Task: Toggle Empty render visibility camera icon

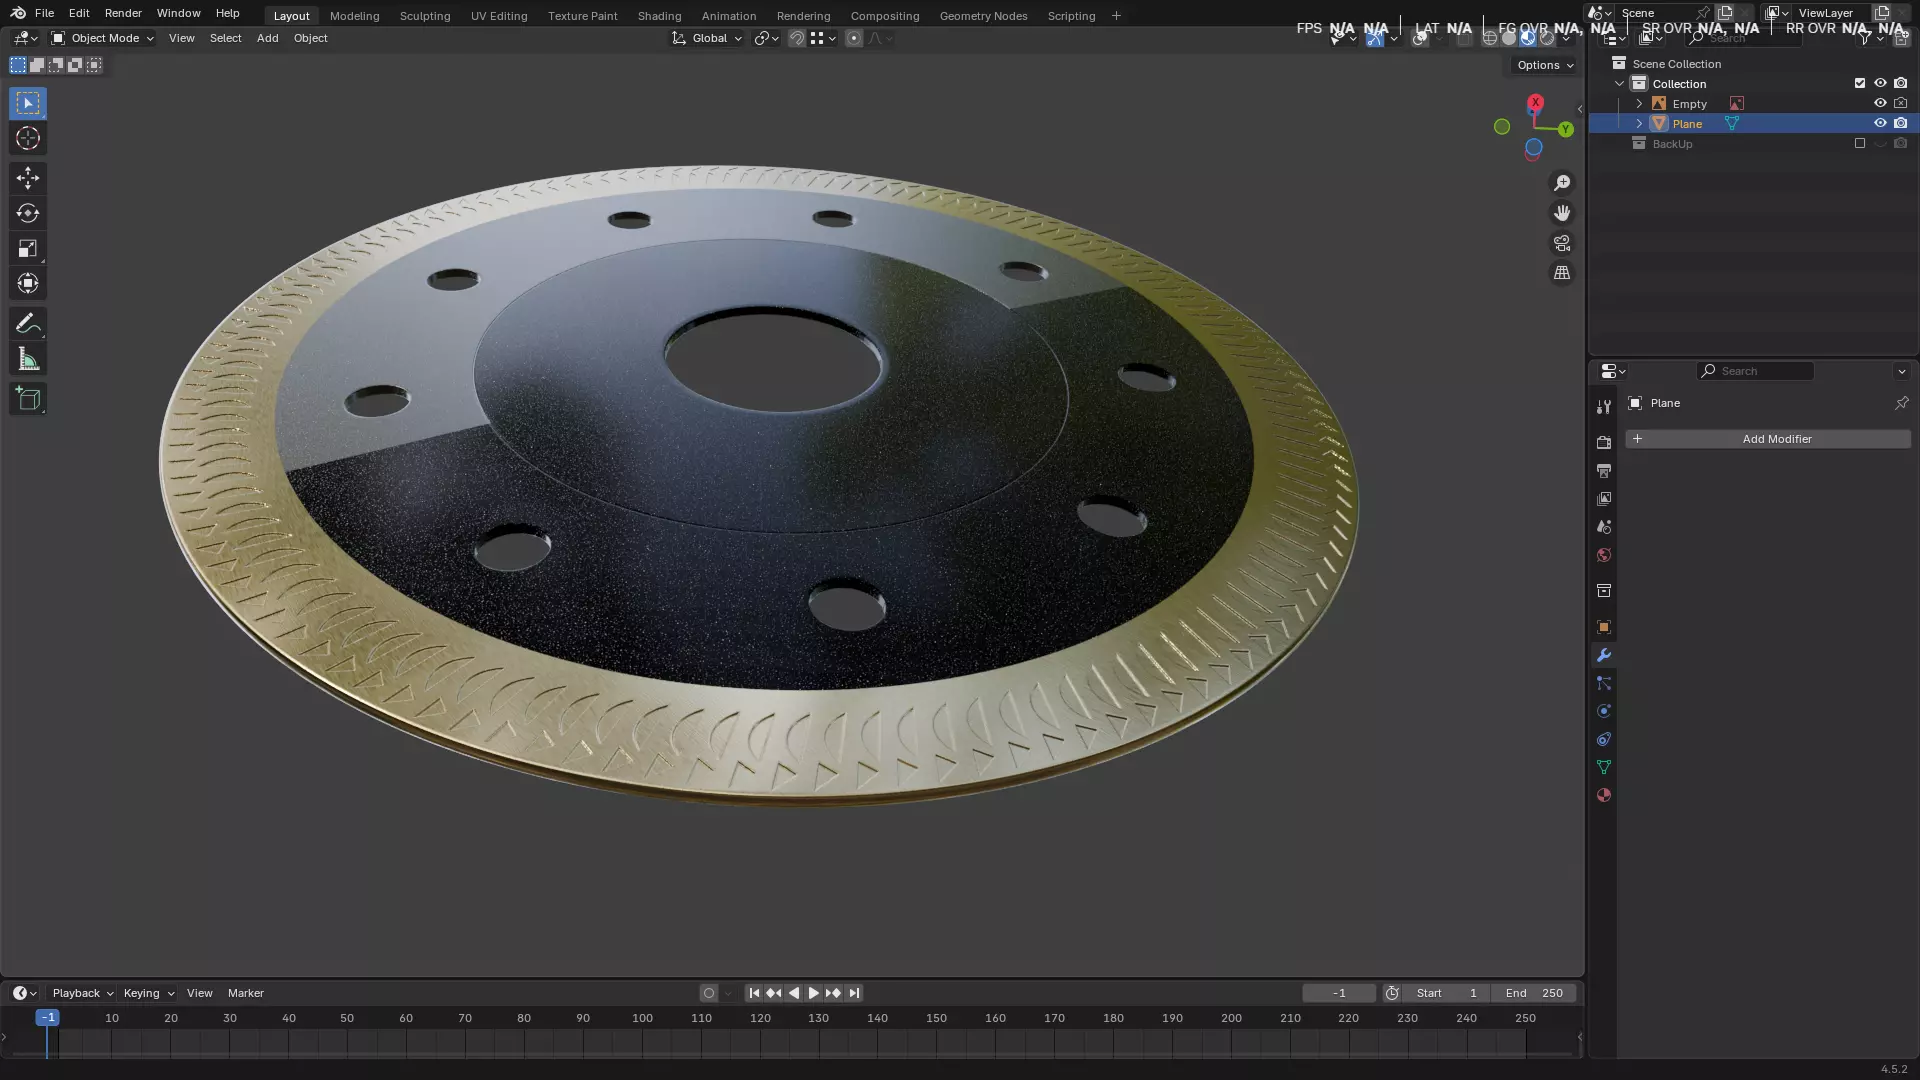Action: 1901,103
